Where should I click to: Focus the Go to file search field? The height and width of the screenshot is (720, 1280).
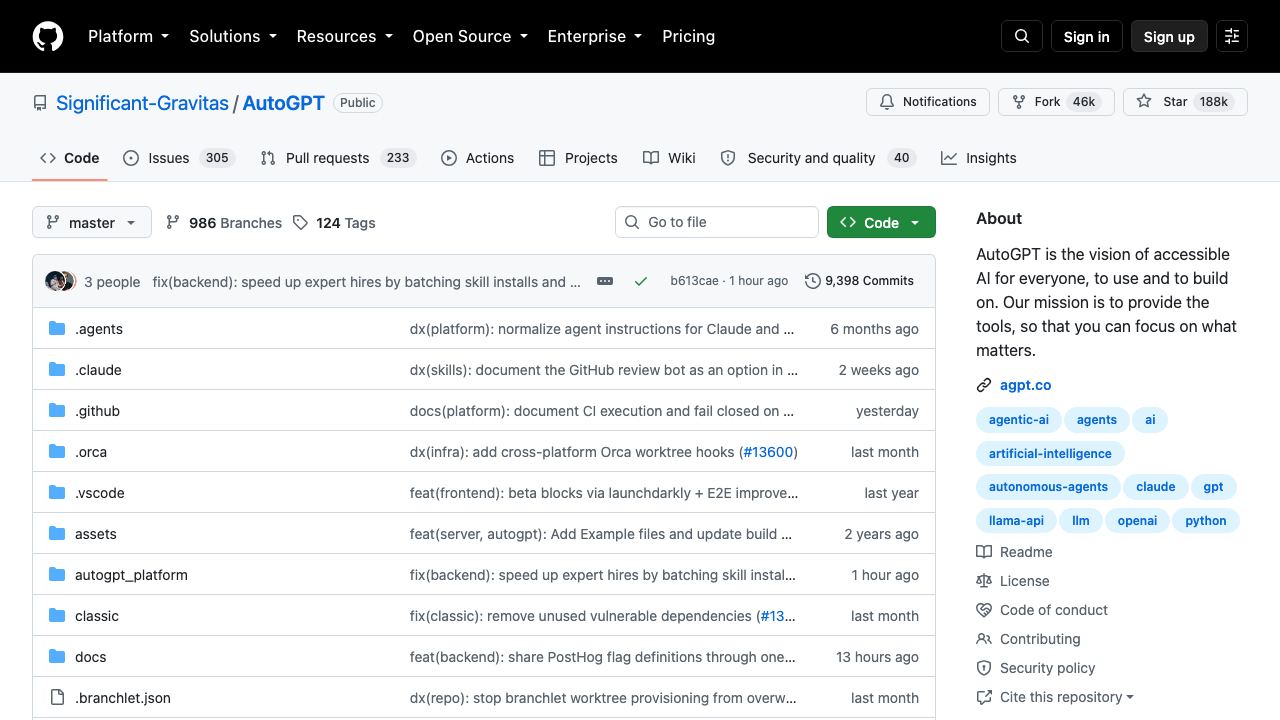click(x=717, y=222)
